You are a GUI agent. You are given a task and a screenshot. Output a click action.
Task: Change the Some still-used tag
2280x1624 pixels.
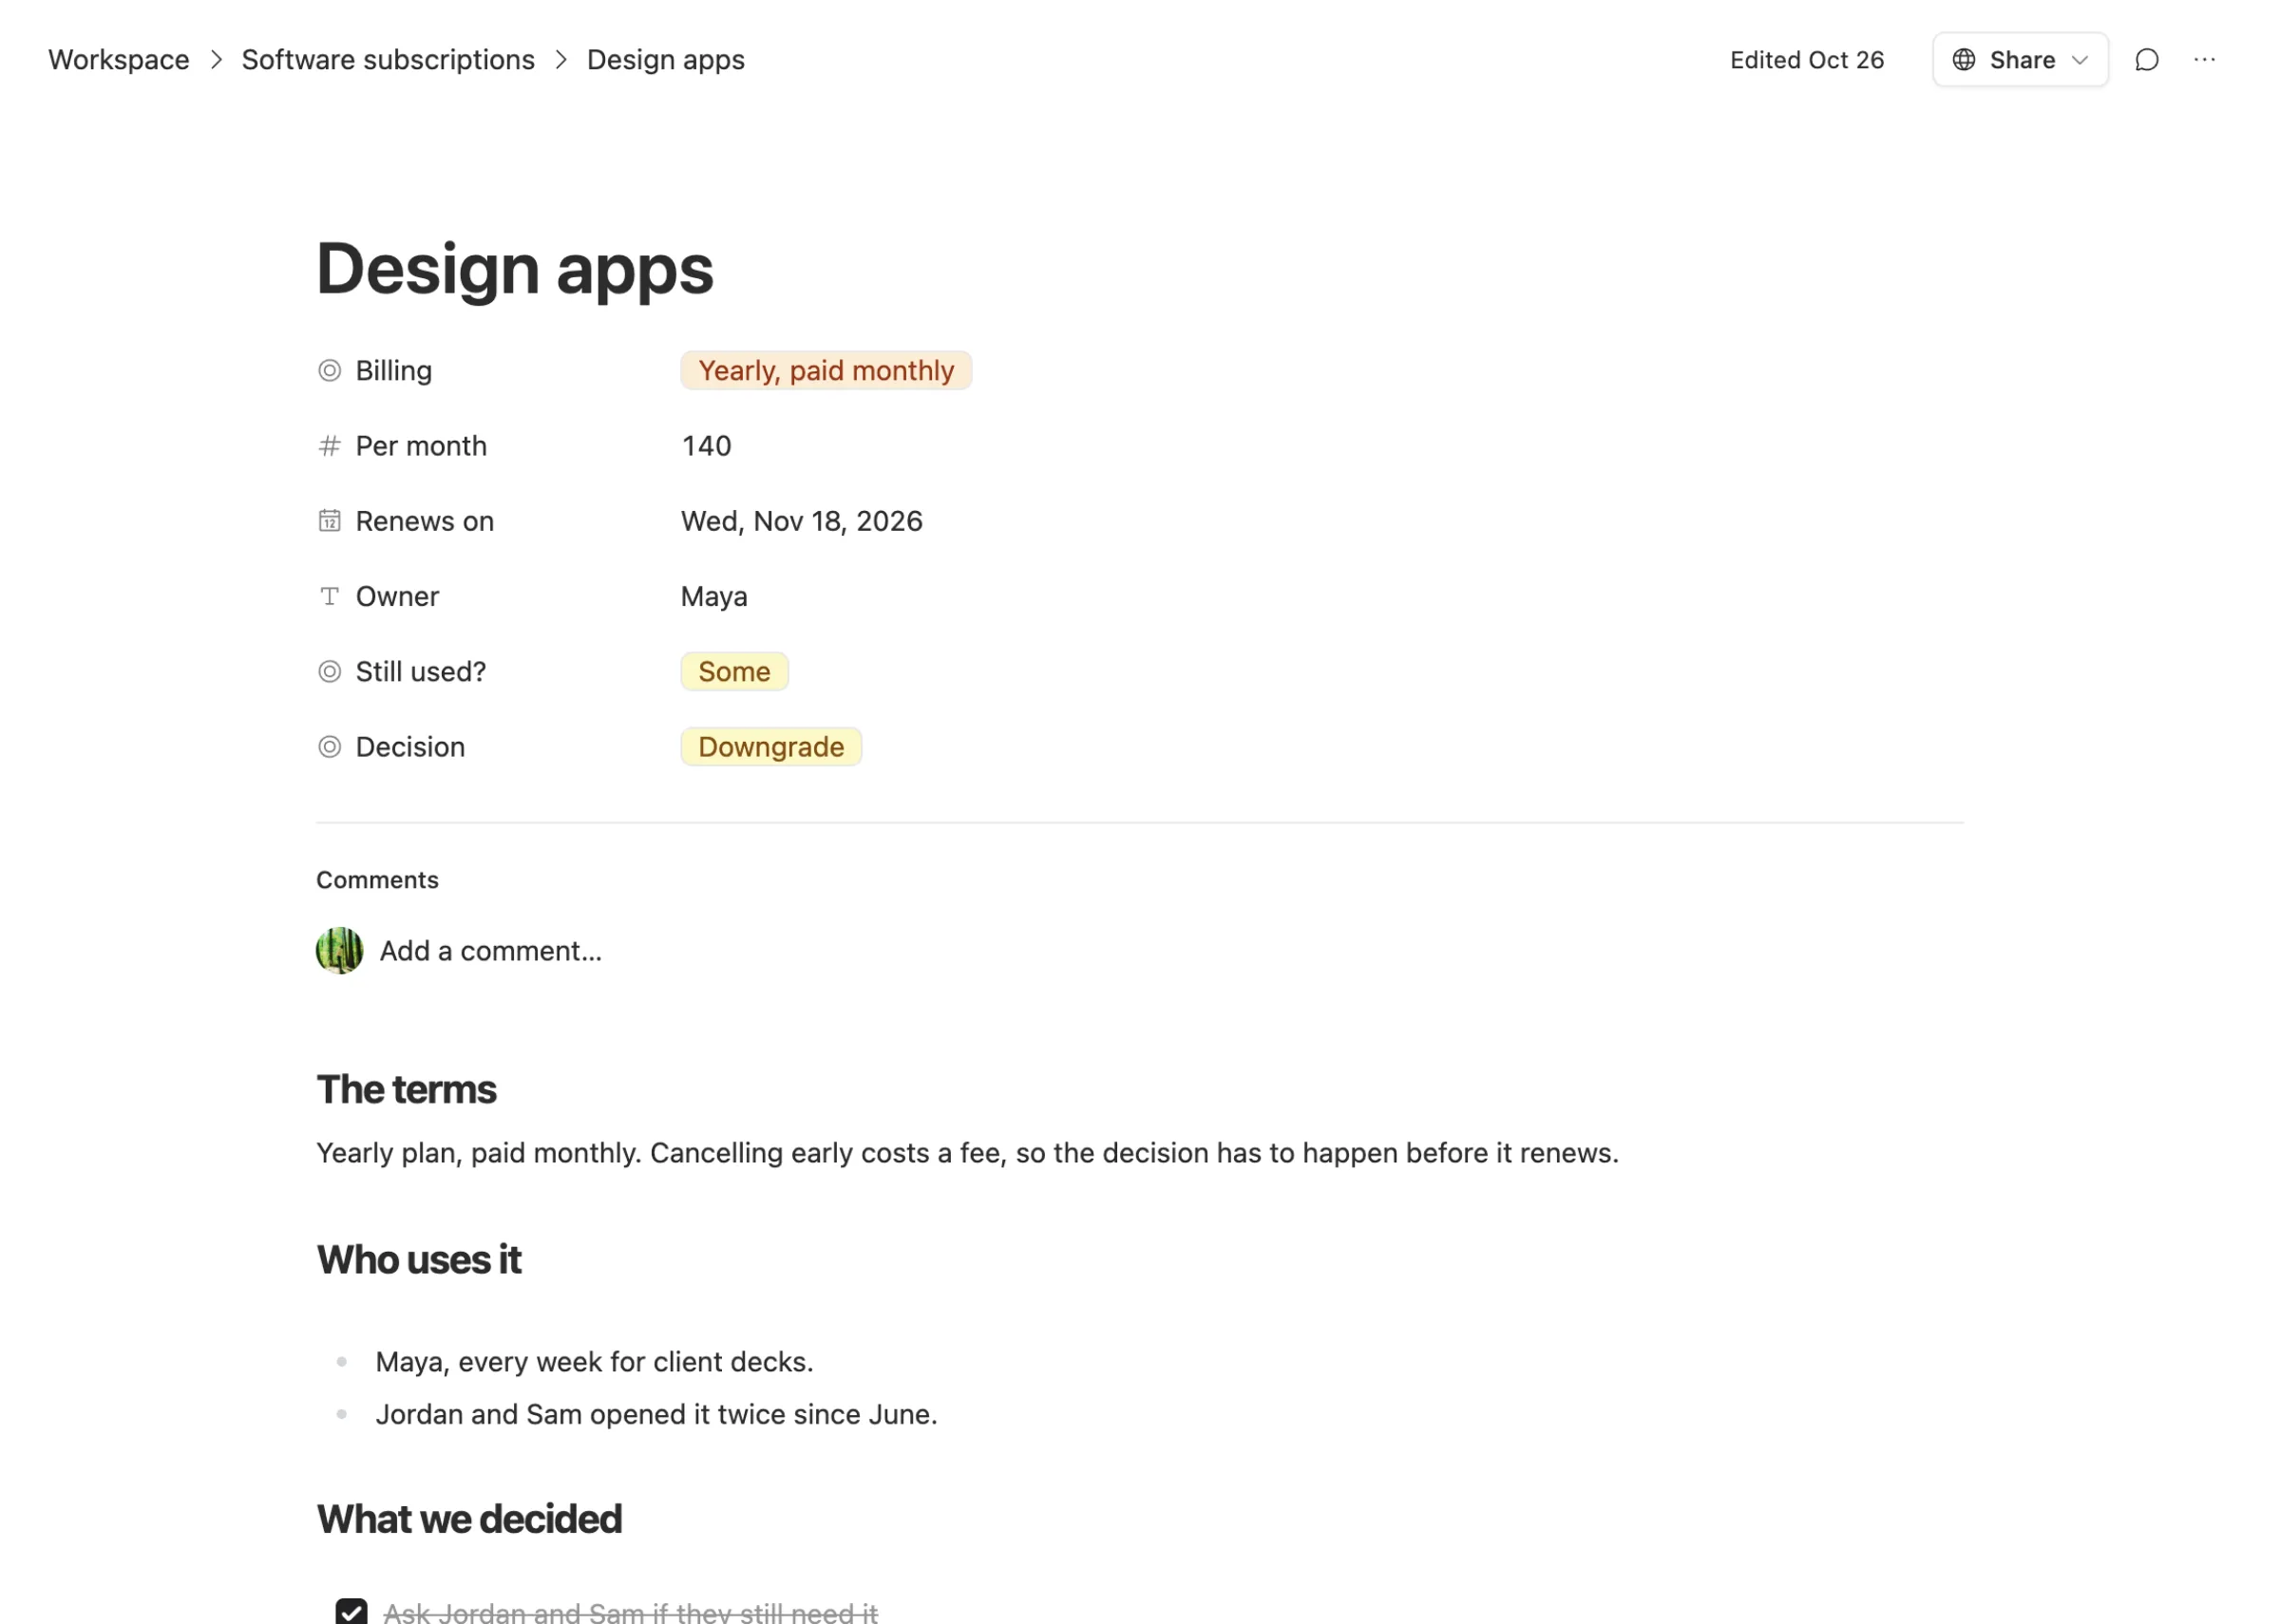coord(734,672)
